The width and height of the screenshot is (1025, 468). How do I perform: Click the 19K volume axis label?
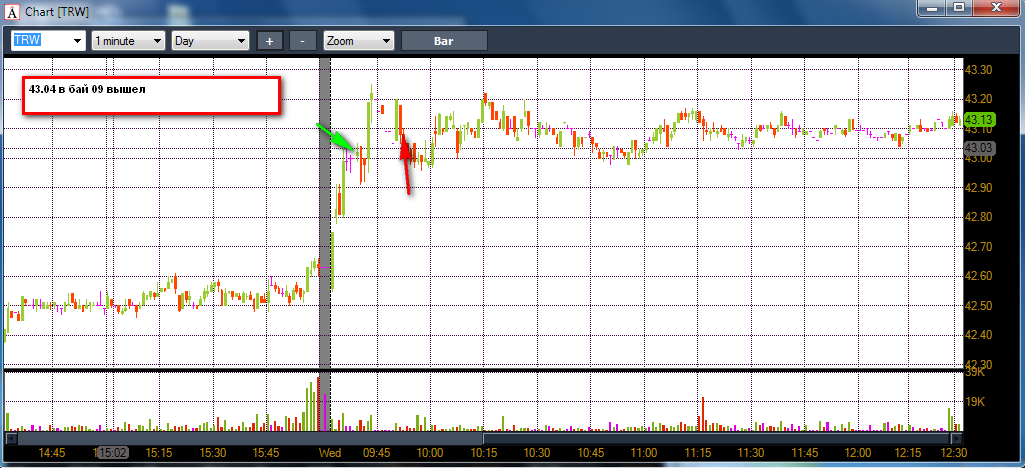(975, 401)
